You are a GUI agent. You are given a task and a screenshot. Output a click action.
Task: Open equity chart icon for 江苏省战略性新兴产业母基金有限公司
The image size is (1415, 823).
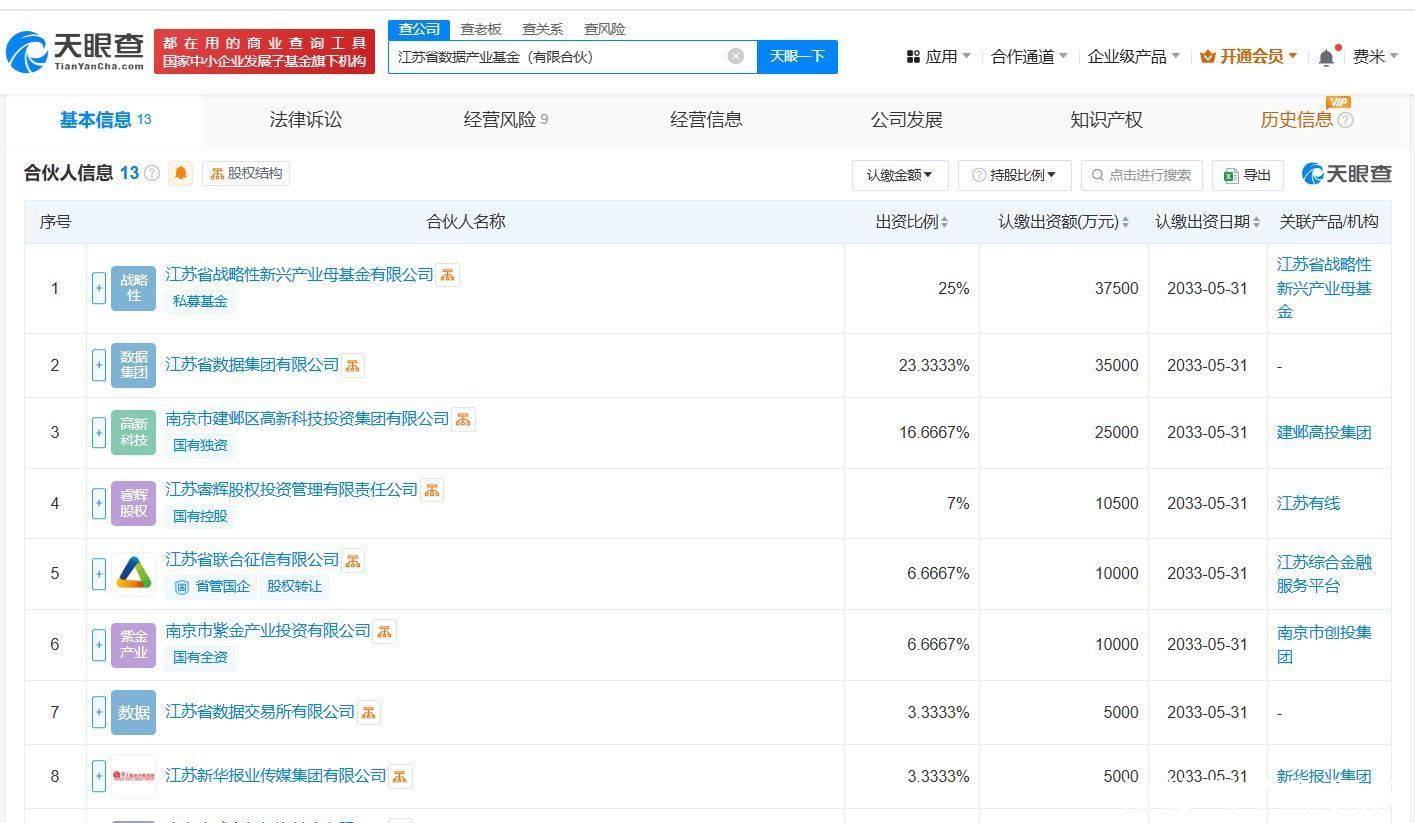click(448, 275)
